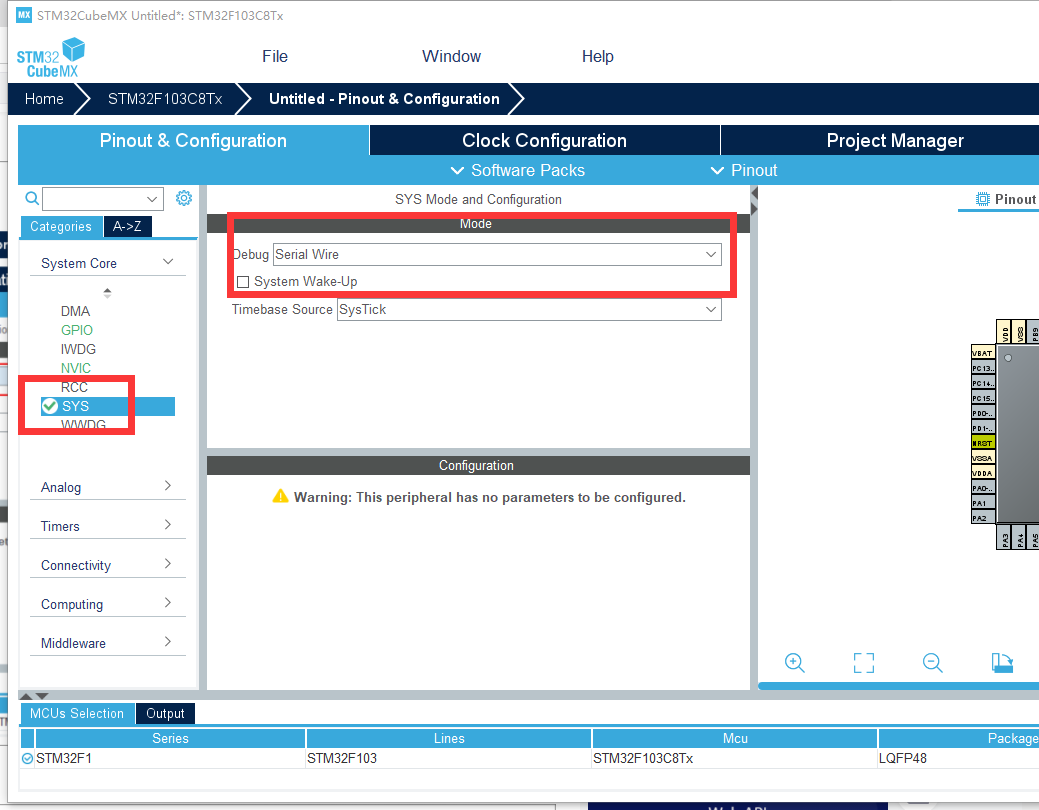1039x810 pixels.
Task: Select IWDG in System Core list
Action: [x=78, y=349]
